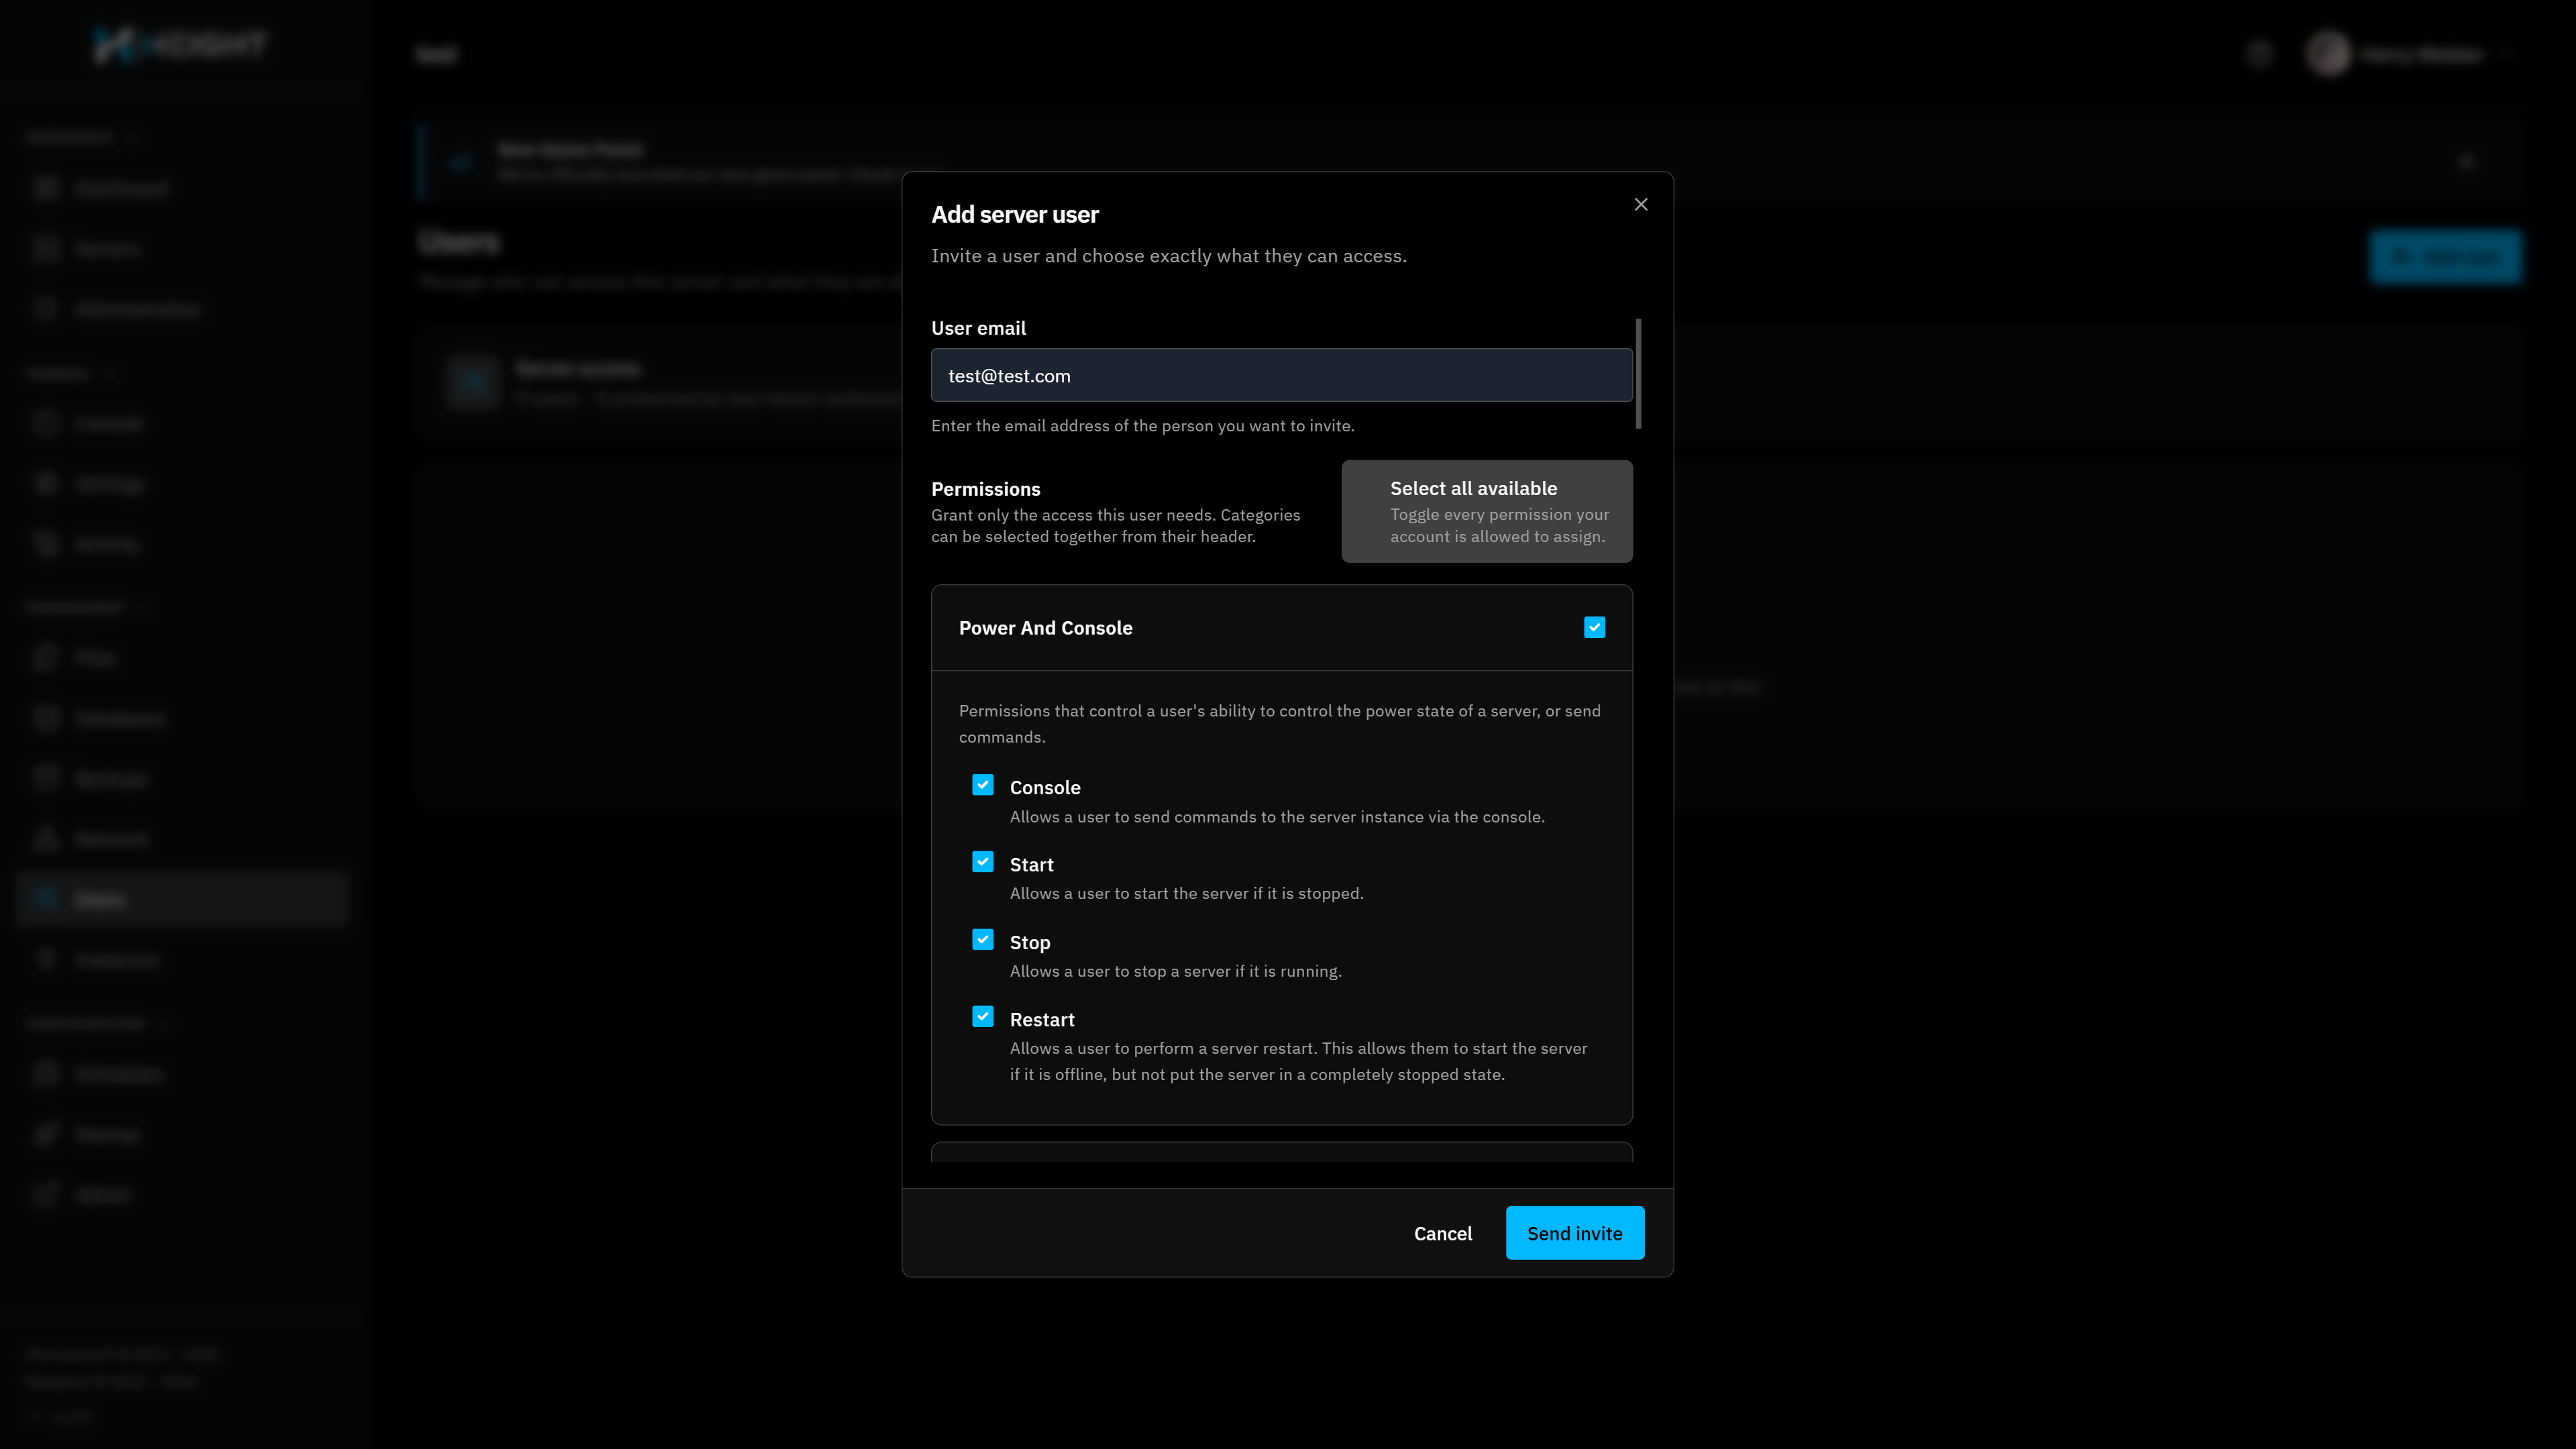
Task: Click the "User email" label
Action: [978, 328]
